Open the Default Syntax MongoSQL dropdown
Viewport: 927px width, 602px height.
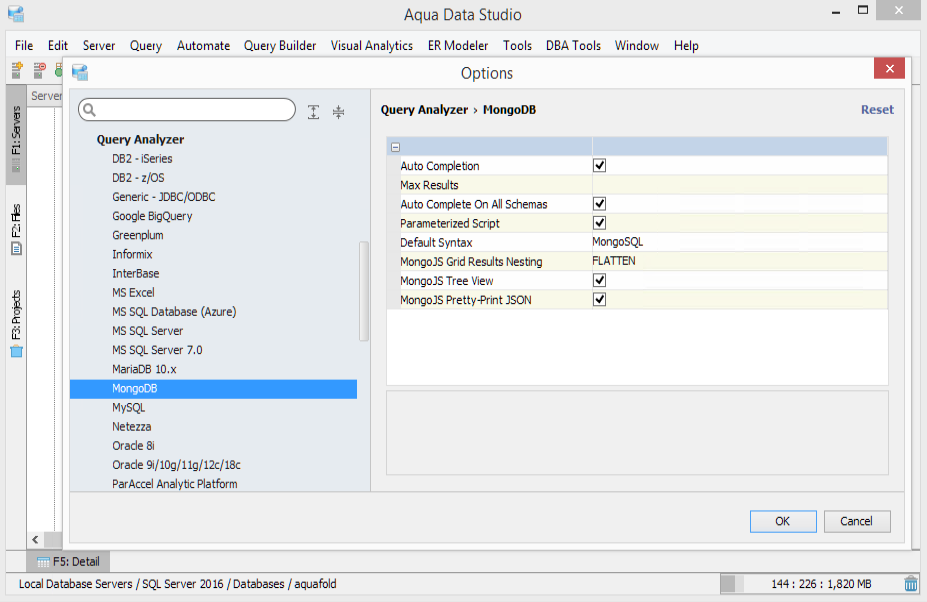point(739,242)
